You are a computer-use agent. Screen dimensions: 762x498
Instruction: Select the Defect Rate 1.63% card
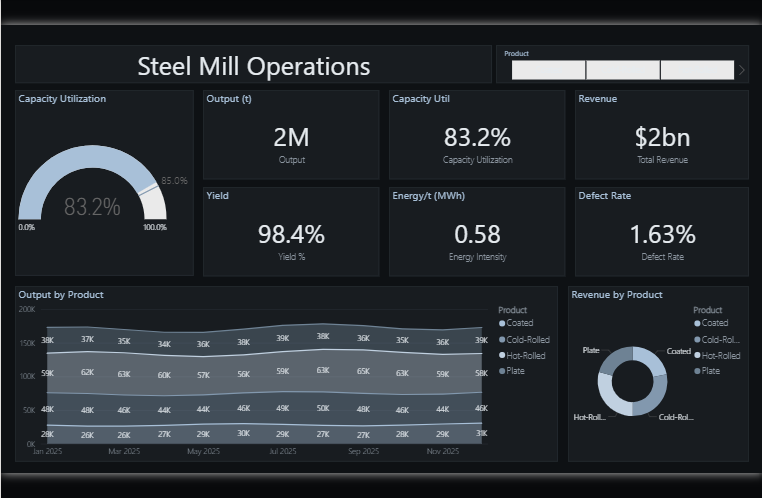click(x=662, y=232)
